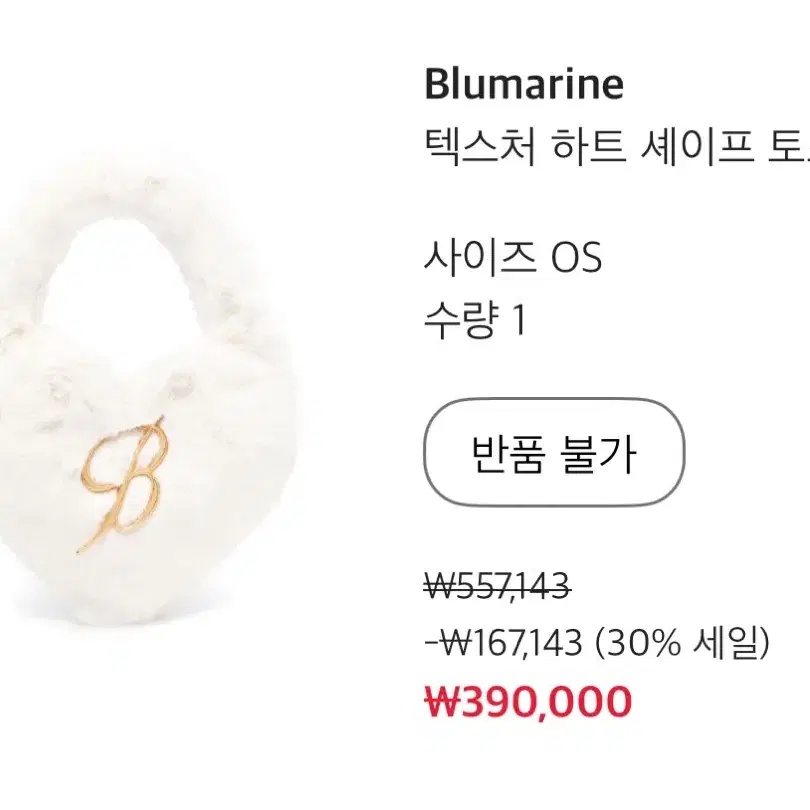Image resolution: width=810 pixels, height=810 pixels.
Task: Open the Blumarine brand name link
Action: tap(524, 84)
